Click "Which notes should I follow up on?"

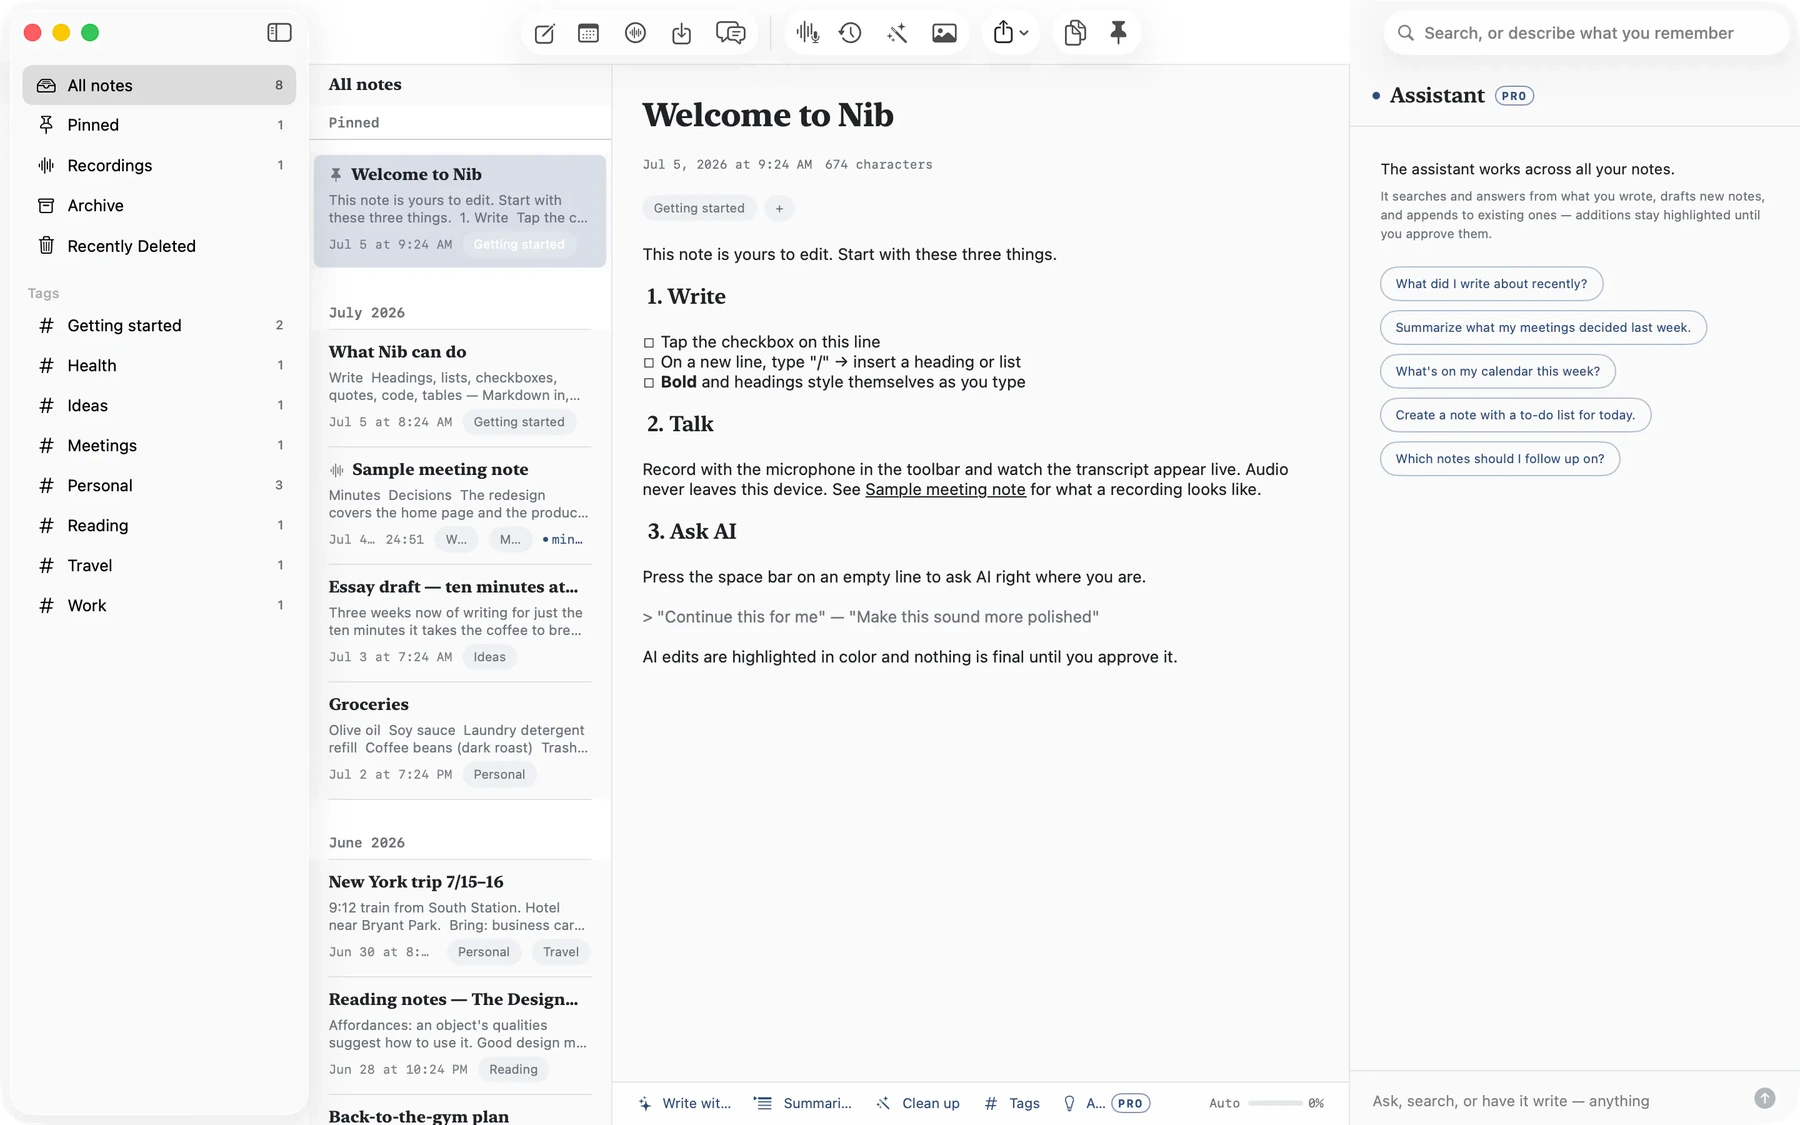point(1500,459)
